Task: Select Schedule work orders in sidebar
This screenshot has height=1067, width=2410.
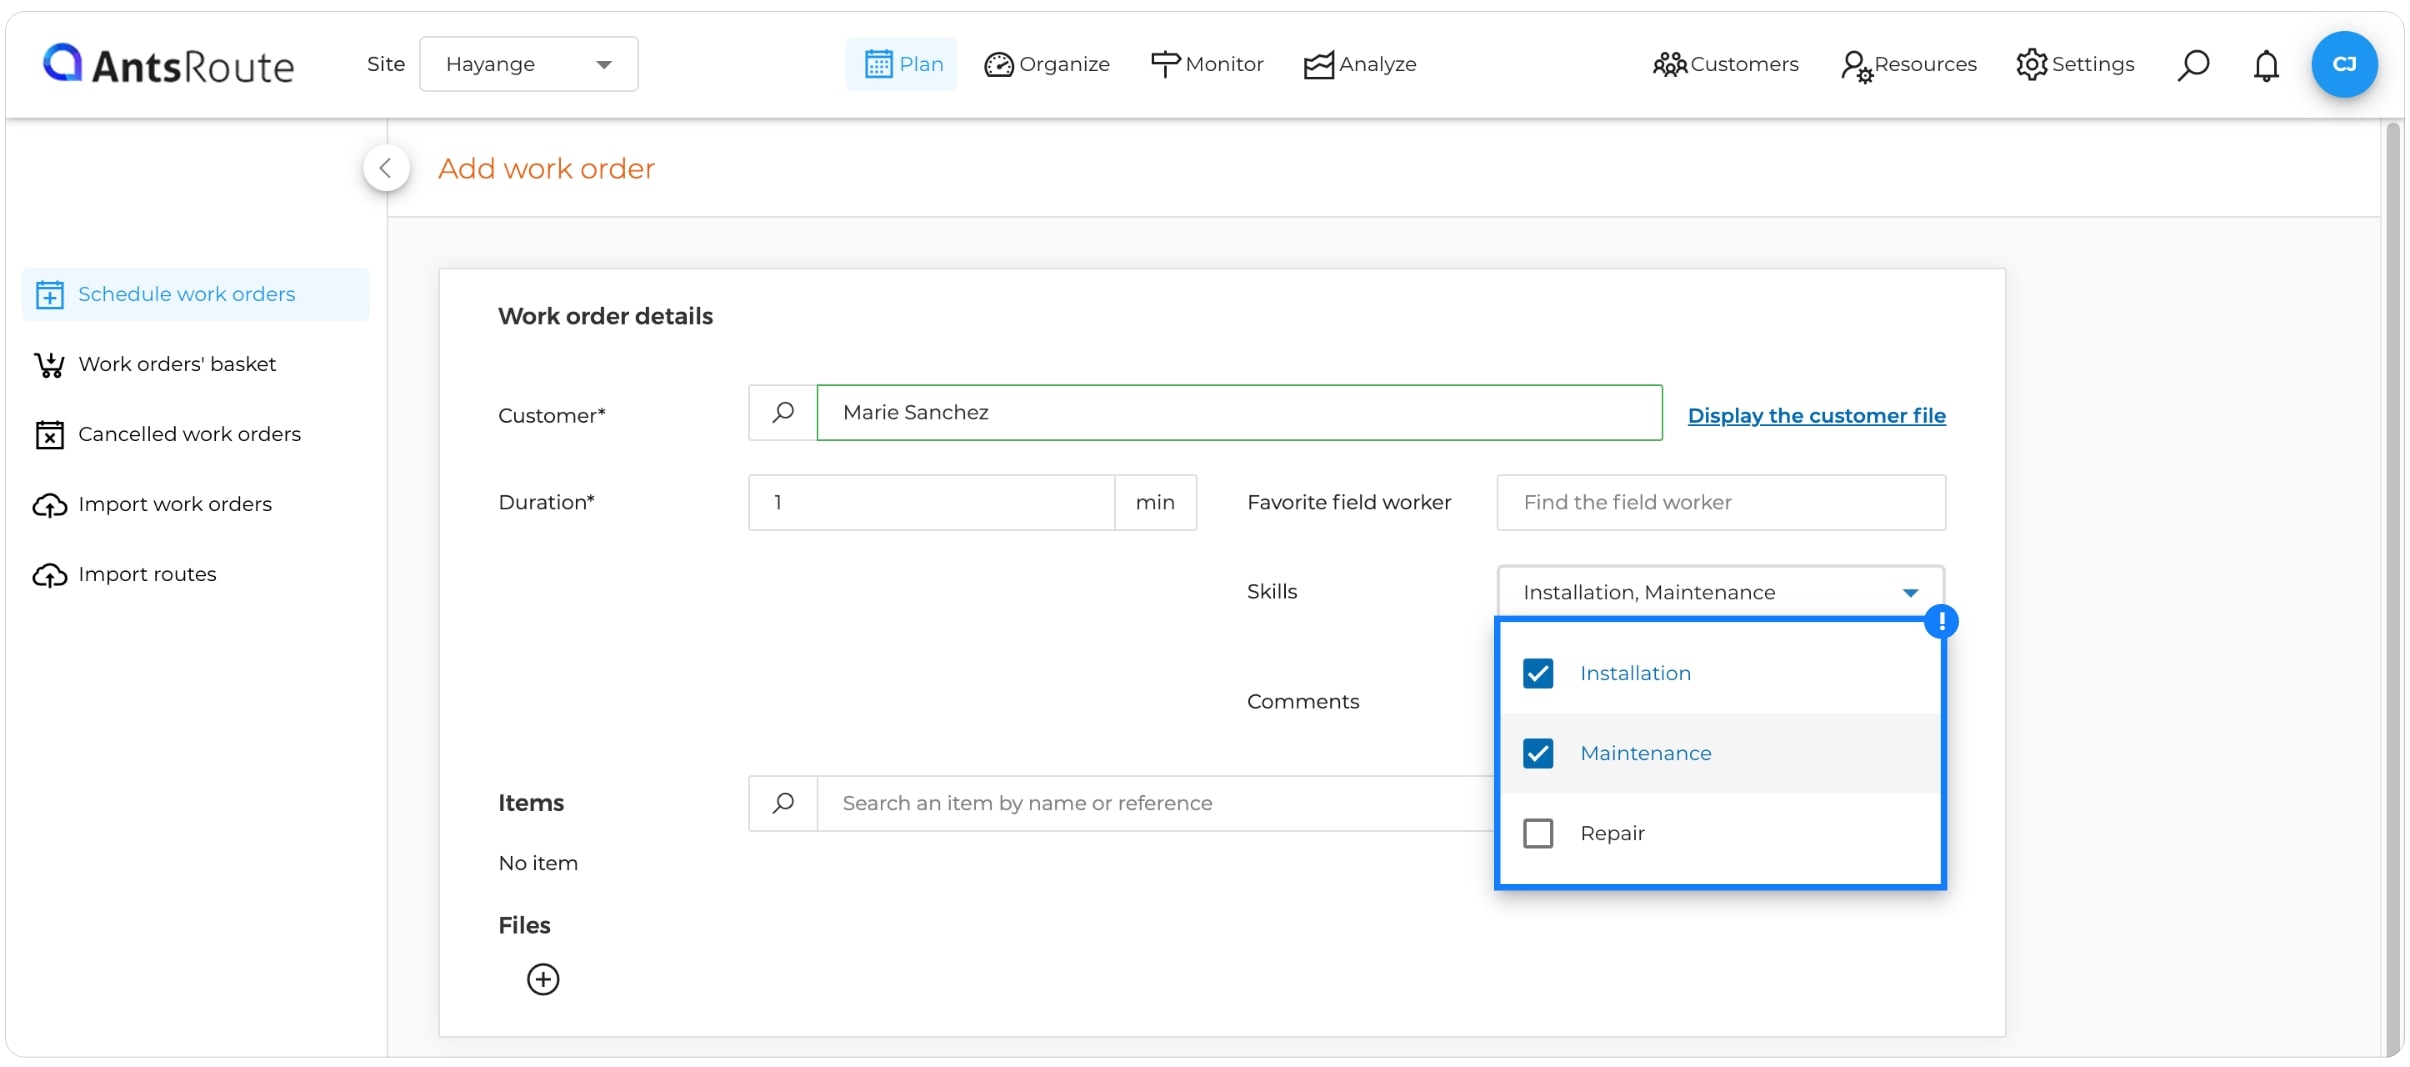Action: [x=196, y=294]
